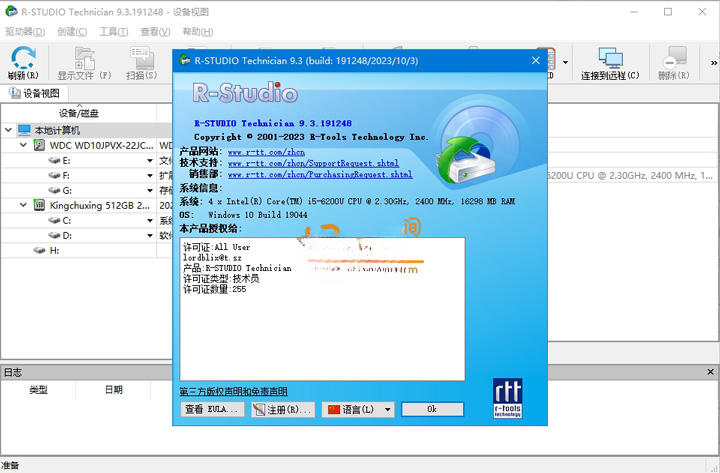Open the dropdown arrow for F: partition
The width and height of the screenshot is (720, 473).
tap(150, 175)
